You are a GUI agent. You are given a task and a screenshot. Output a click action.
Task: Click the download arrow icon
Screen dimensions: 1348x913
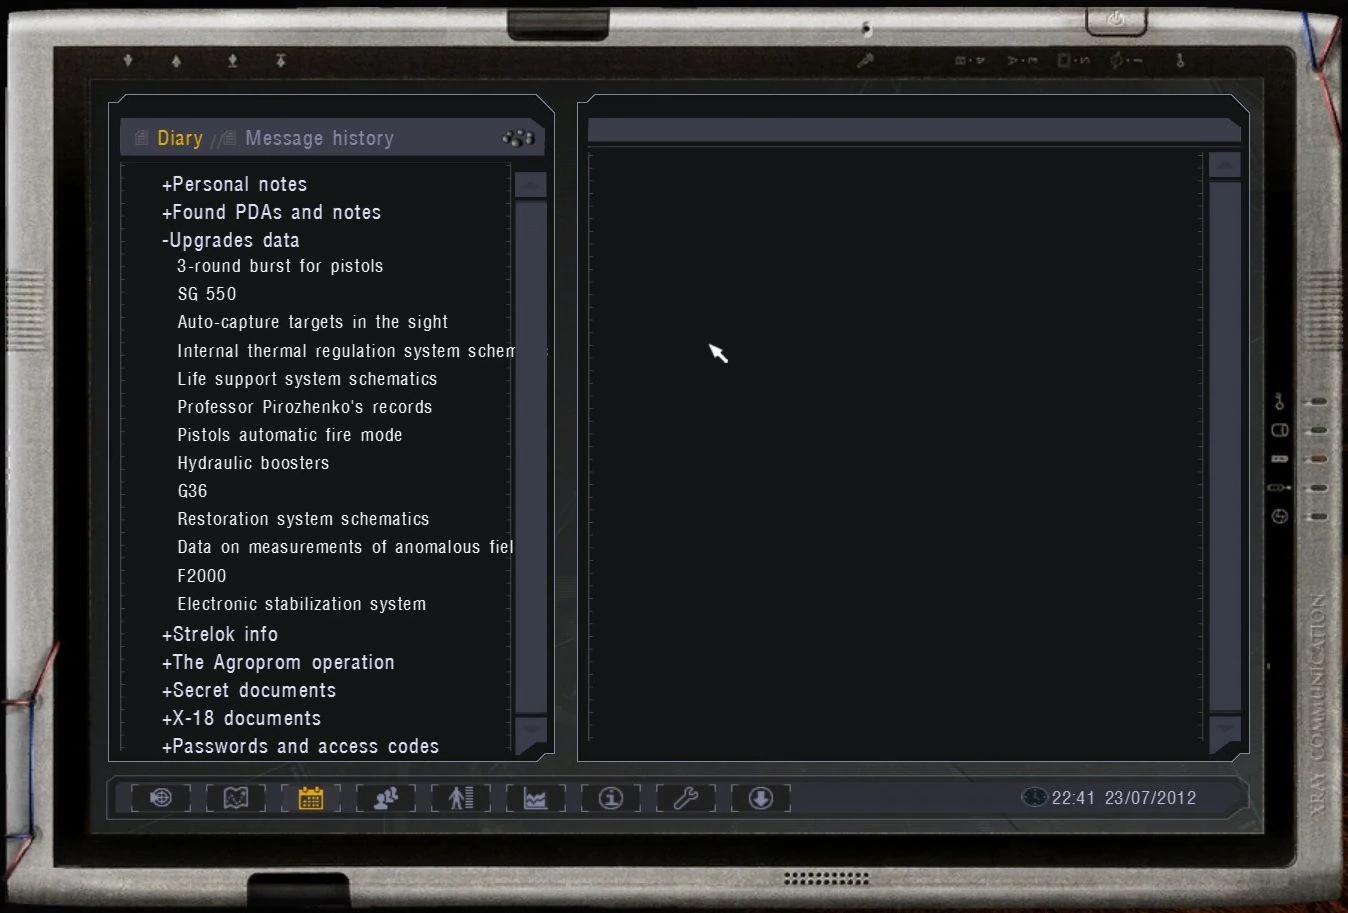pos(761,797)
